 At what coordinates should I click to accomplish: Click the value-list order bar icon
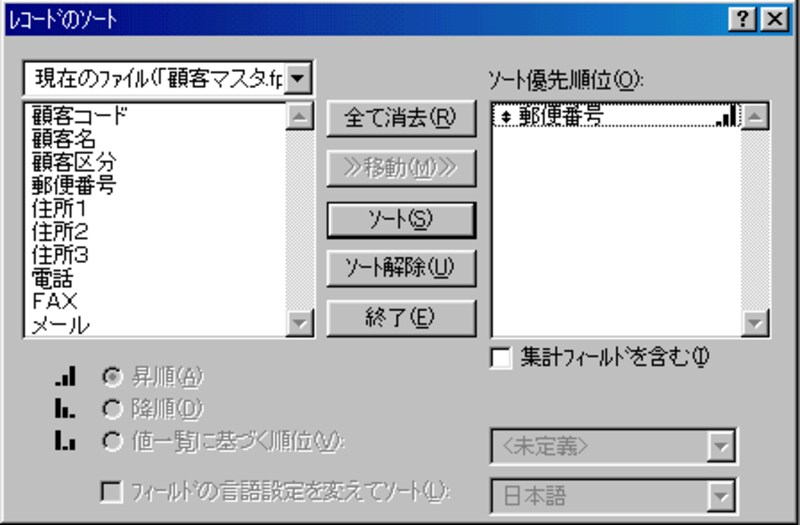coord(66,440)
